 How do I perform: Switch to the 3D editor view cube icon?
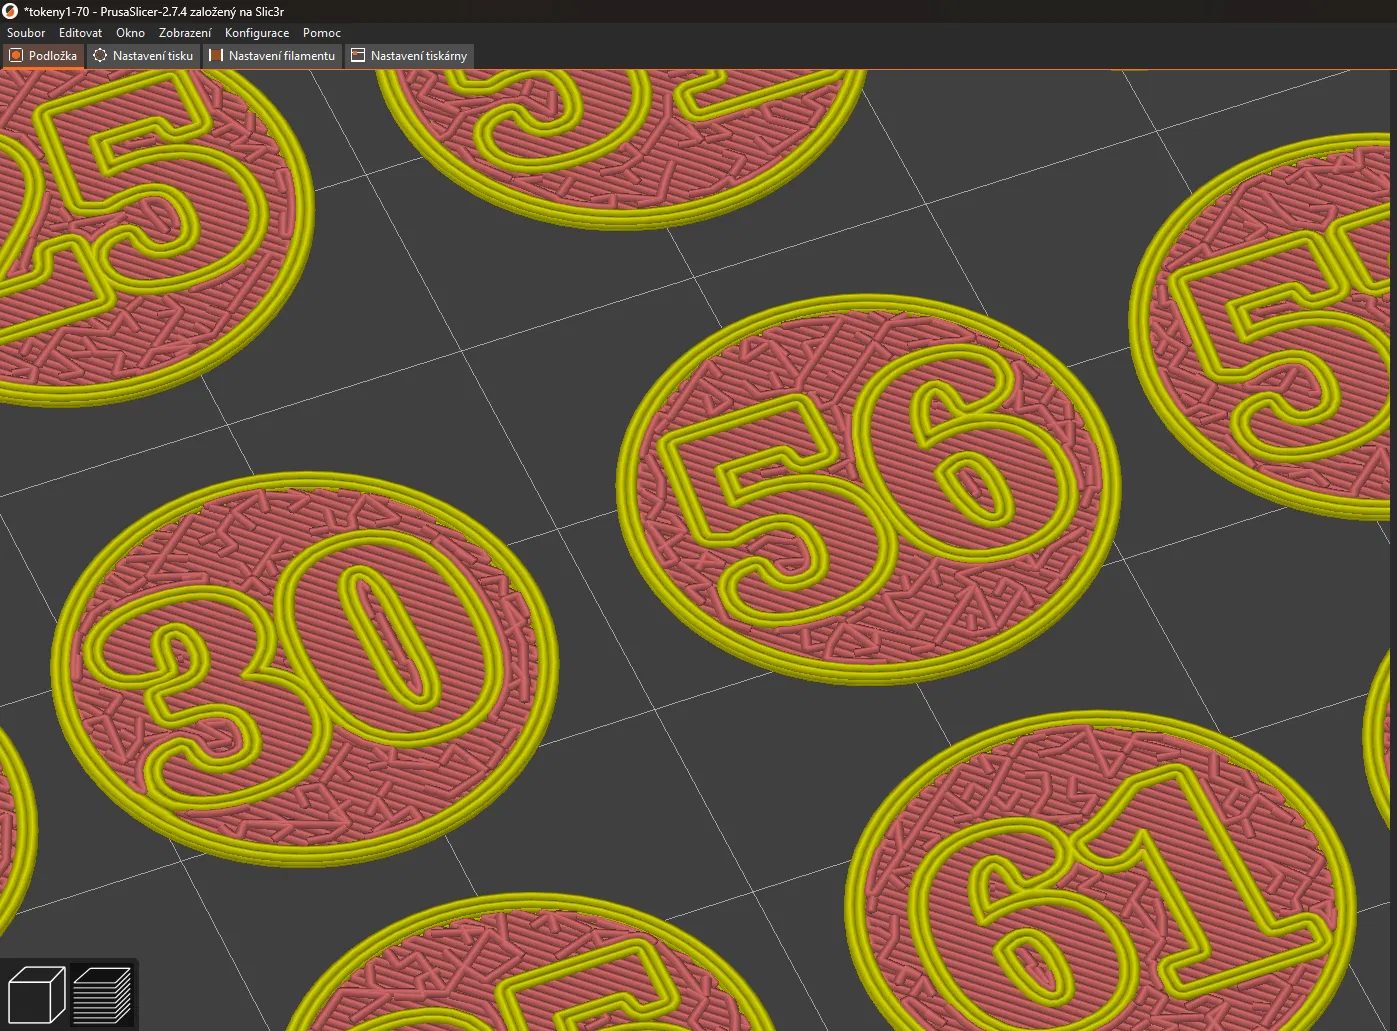[x=36, y=995]
